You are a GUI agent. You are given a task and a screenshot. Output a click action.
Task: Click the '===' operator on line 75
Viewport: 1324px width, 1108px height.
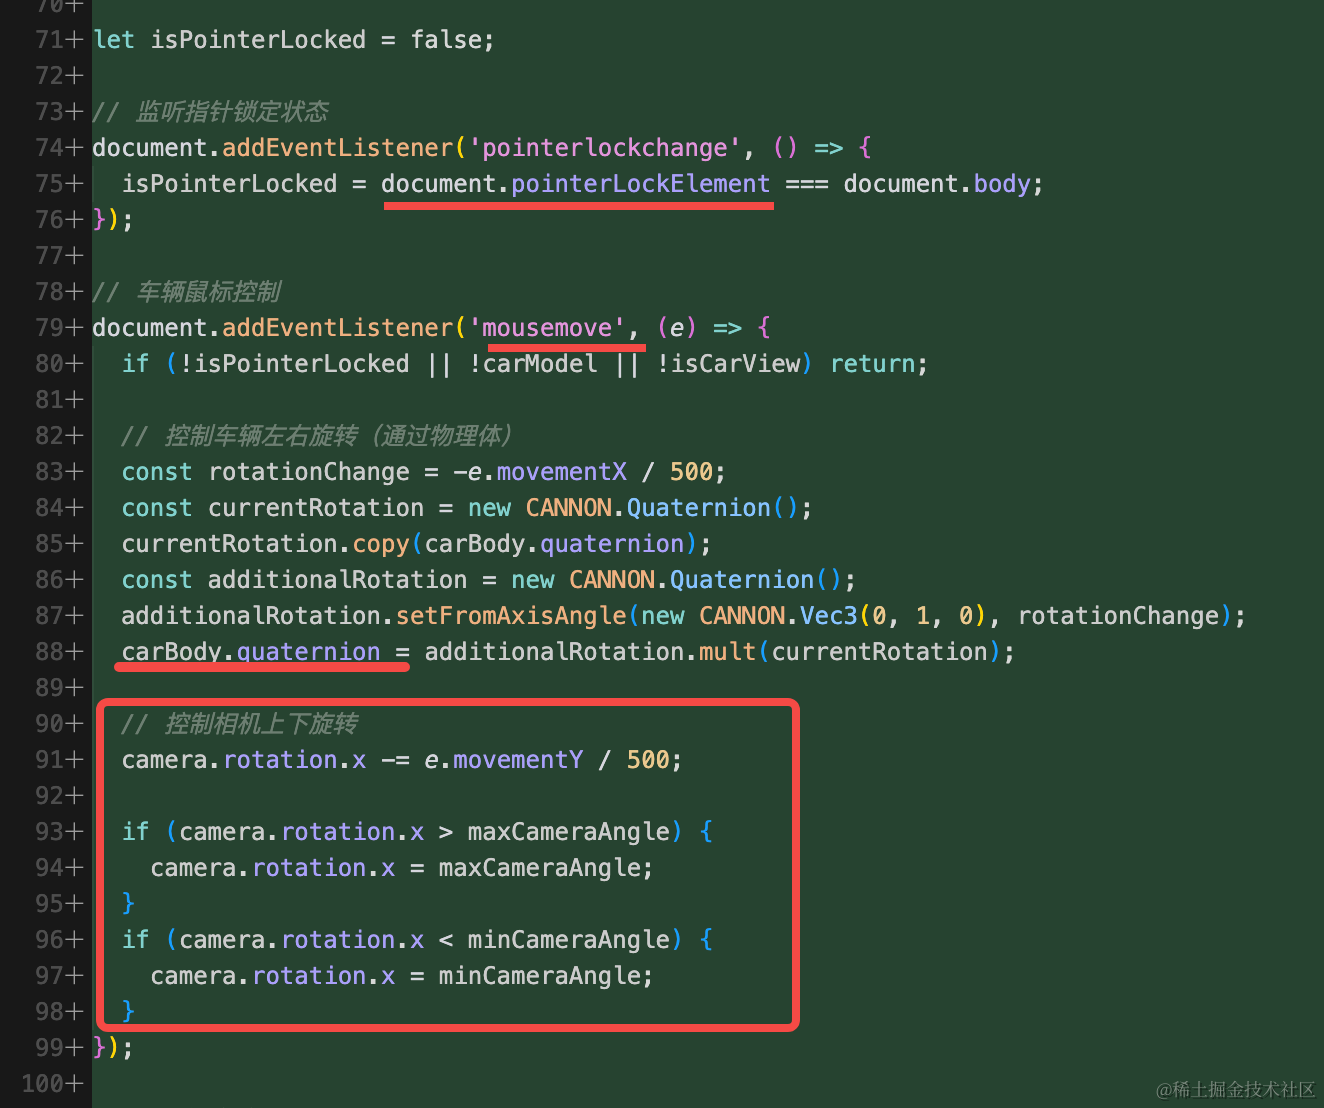point(807,184)
